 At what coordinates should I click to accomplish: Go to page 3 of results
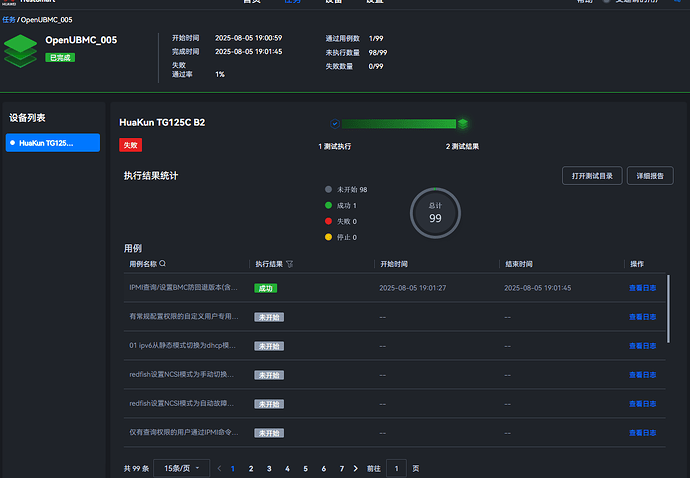coord(269,468)
